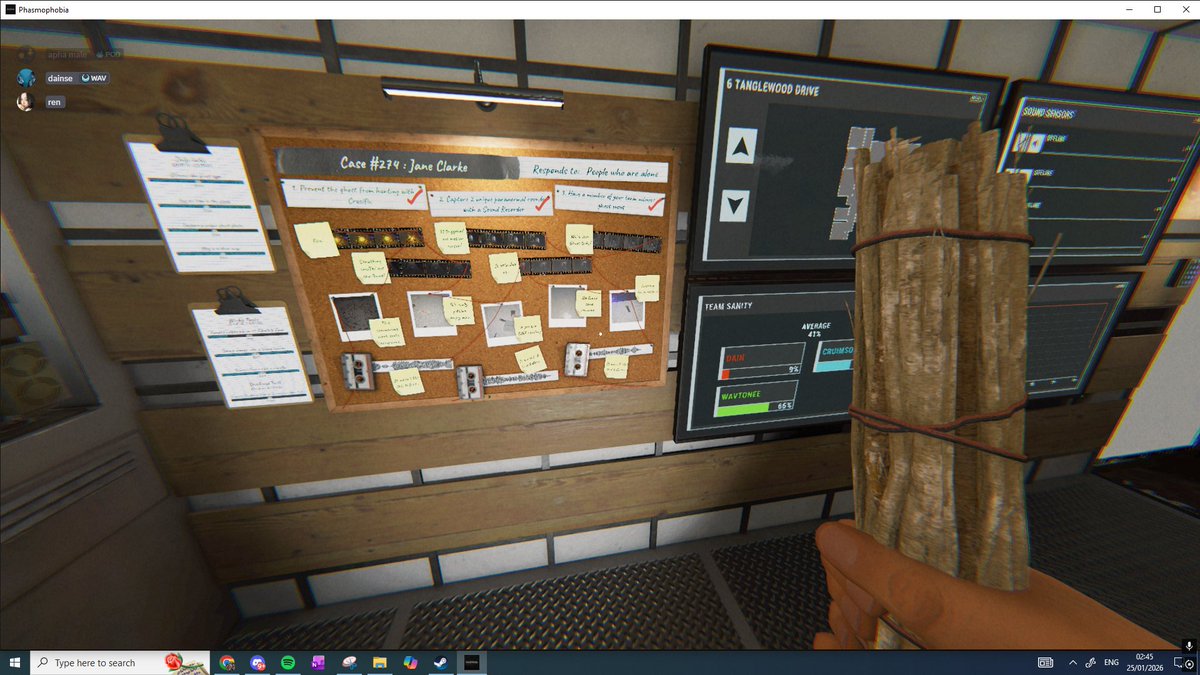Click the map floor down arrow
This screenshot has width=1200, height=675.
[x=736, y=206]
